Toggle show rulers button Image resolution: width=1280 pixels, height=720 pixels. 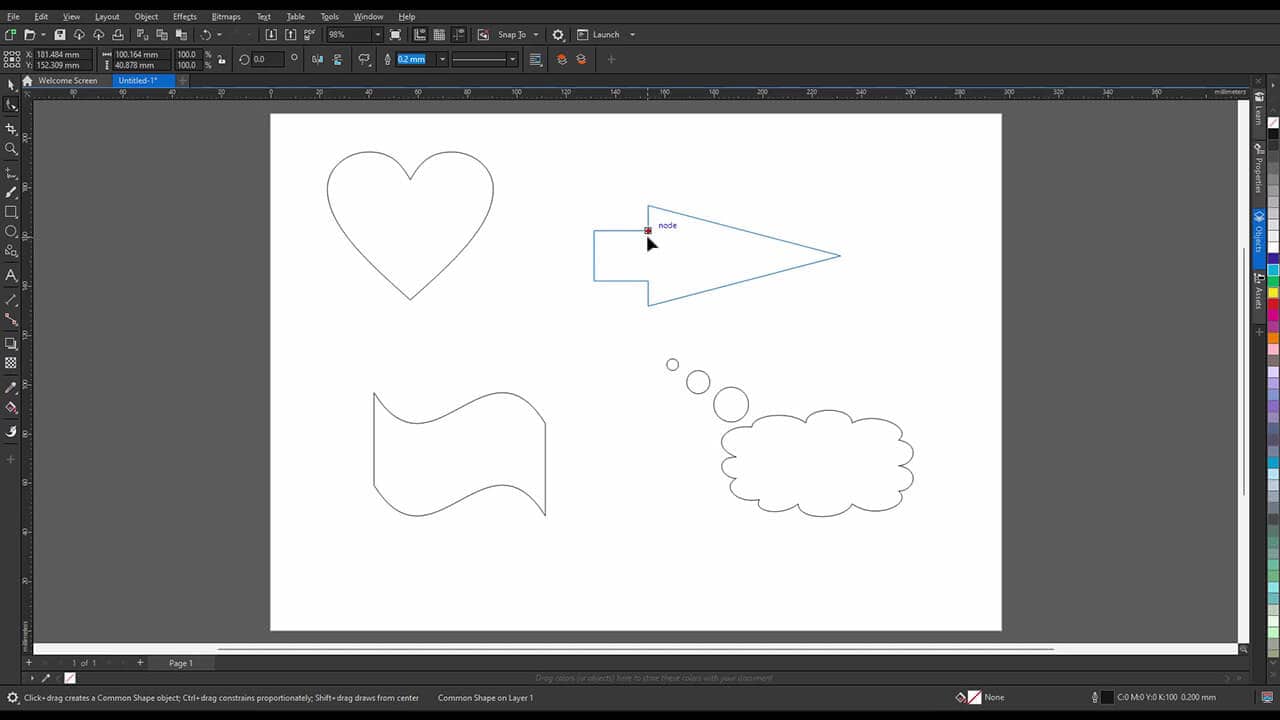click(x=419, y=35)
